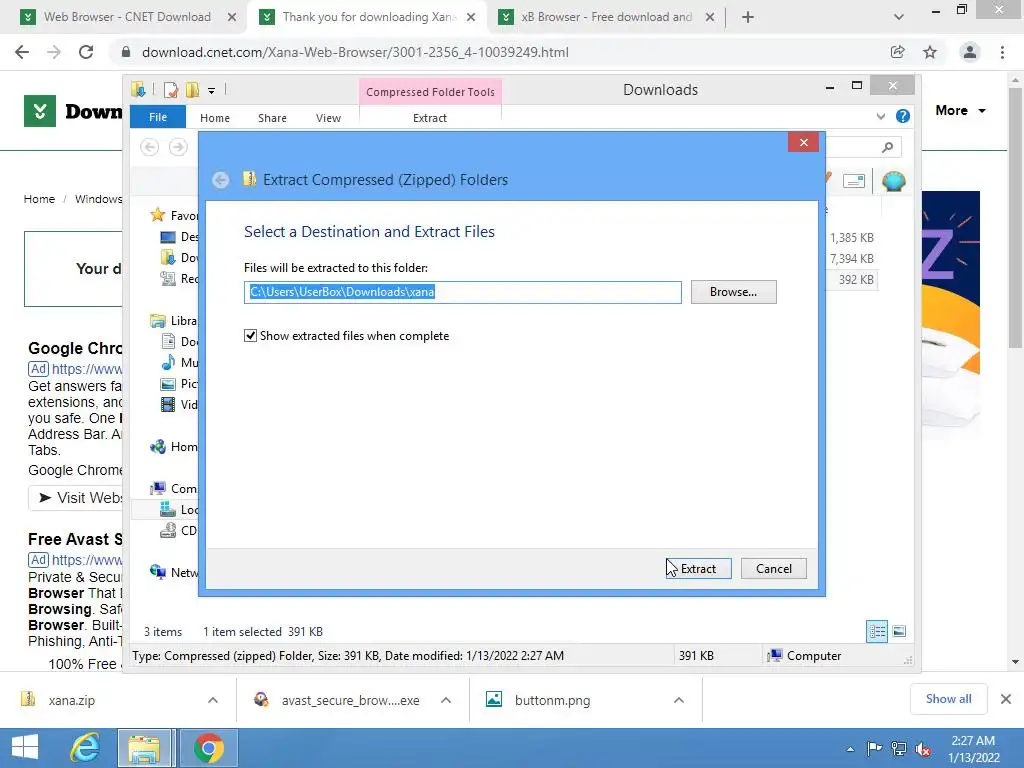Select Compressed Folder Tools tab
This screenshot has height=768, width=1024.
[x=430, y=92]
